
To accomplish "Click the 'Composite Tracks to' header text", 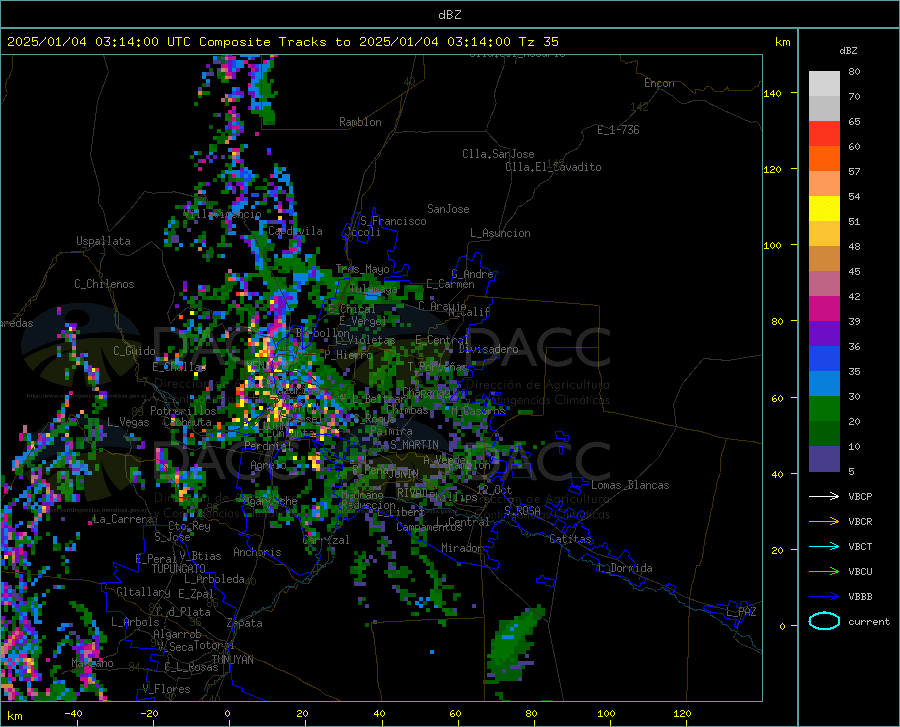I will [275, 42].
